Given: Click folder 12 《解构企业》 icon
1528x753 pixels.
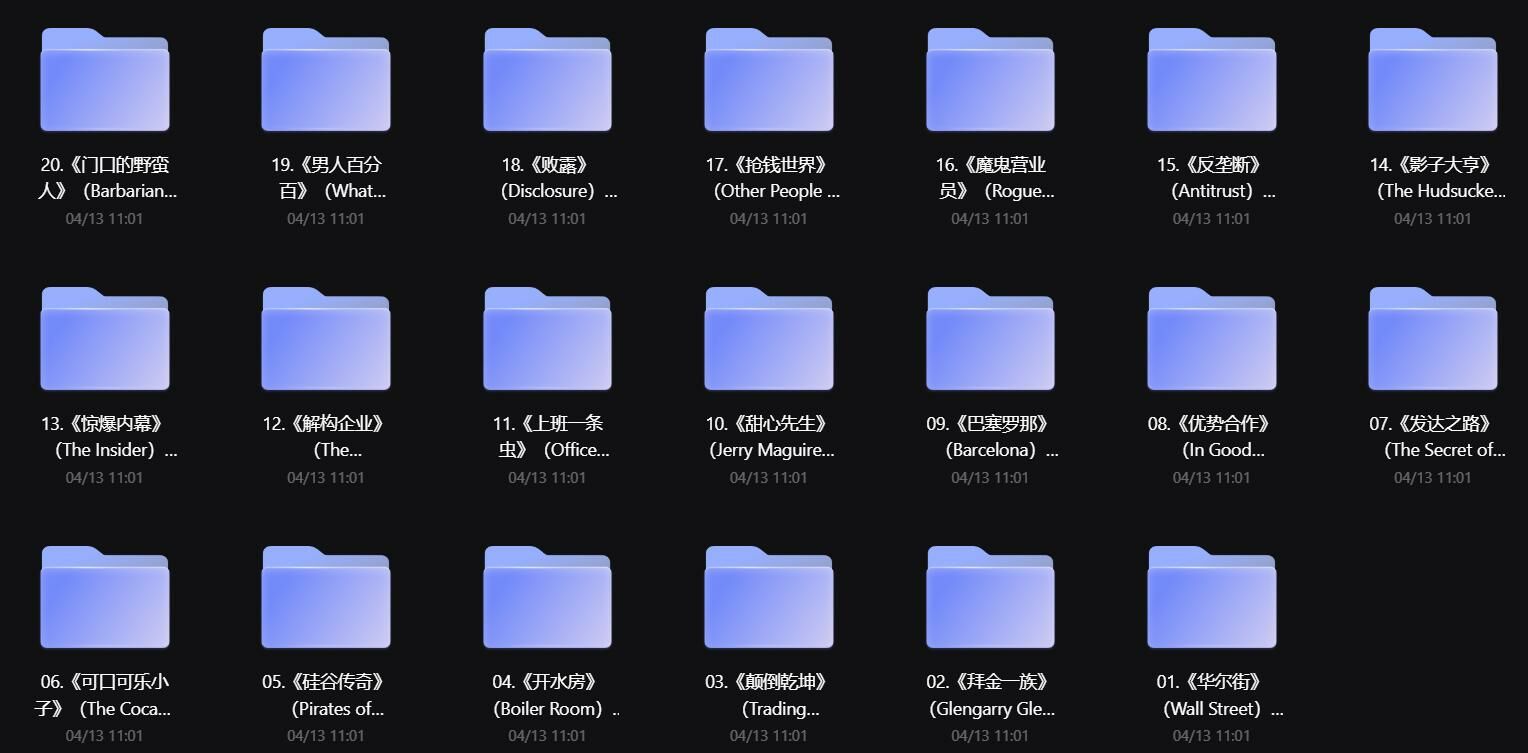Looking at the screenshot, I should [325, 340].
